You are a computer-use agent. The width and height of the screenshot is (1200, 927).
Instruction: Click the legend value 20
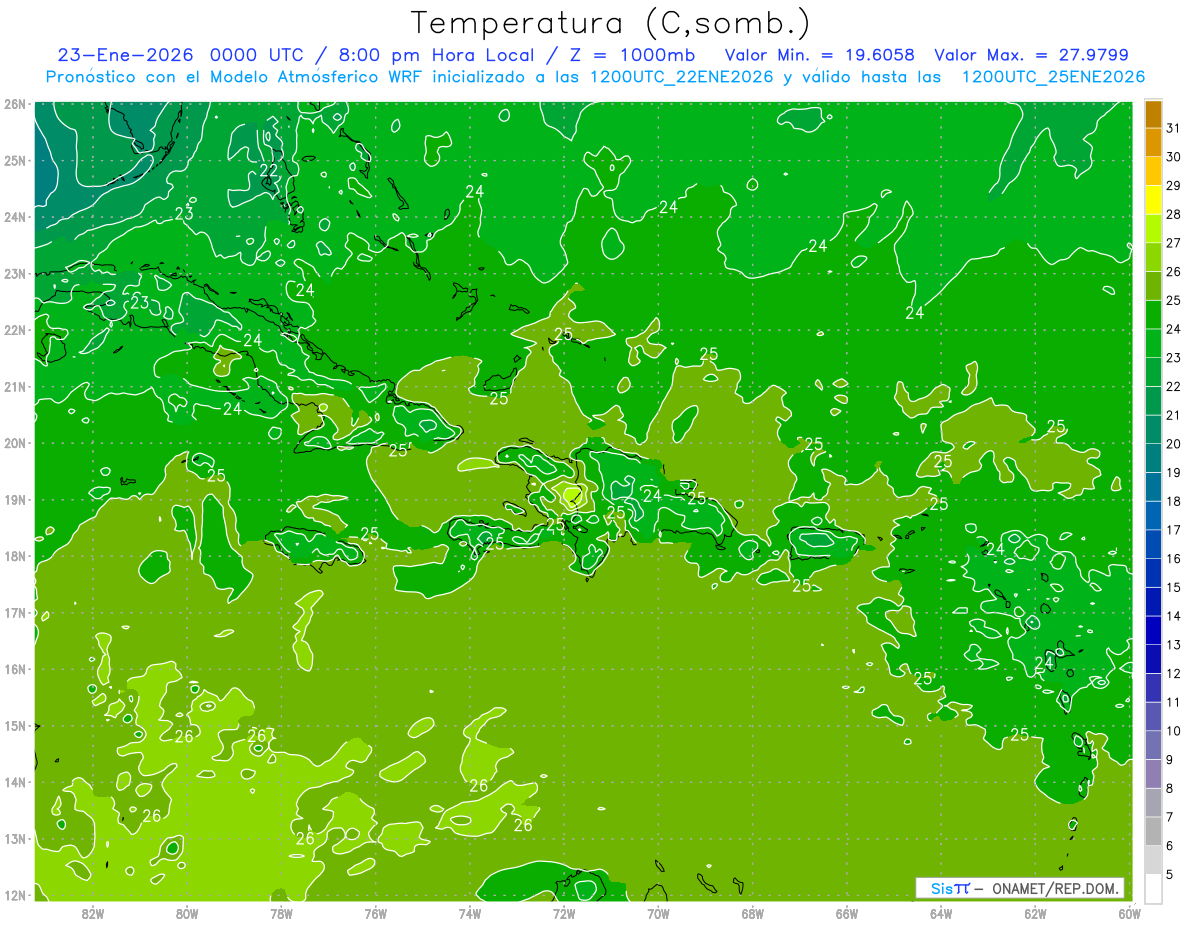click(x=1173, y=444)
